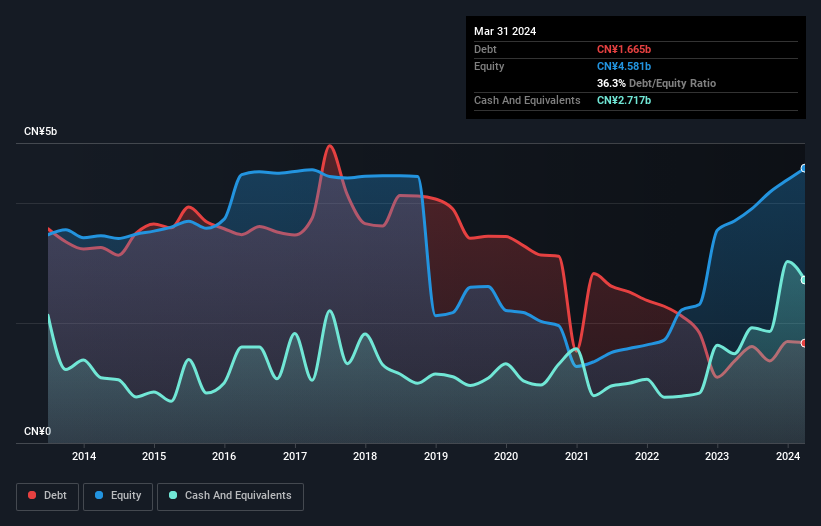Click the red Debt endpoint marker
The height and width of the screenshot is (526, 821).
coord(804,343)
